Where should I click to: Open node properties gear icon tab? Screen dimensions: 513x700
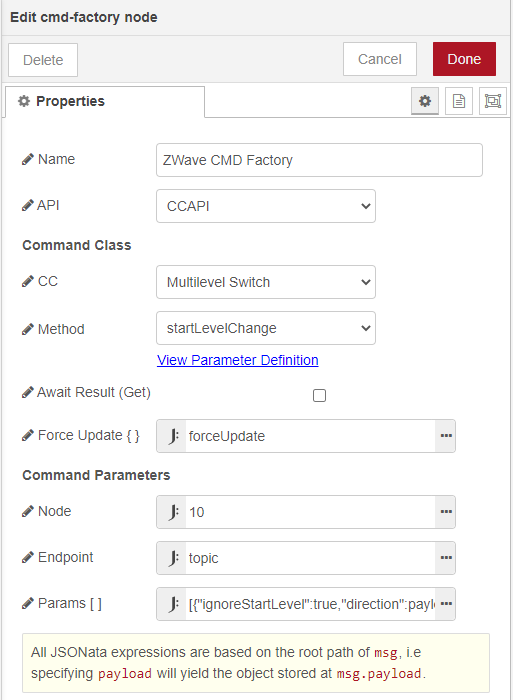(x=425, y=101)
